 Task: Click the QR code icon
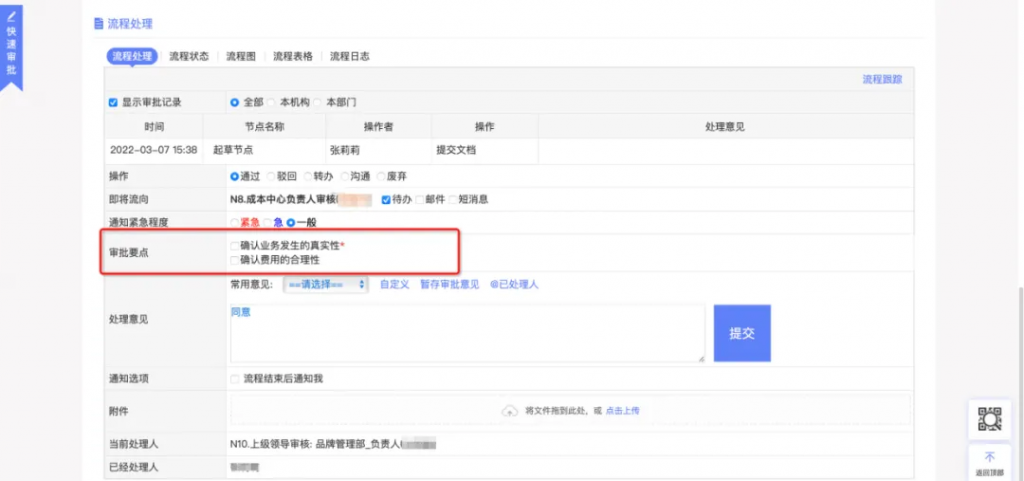[x=988, y=420]
